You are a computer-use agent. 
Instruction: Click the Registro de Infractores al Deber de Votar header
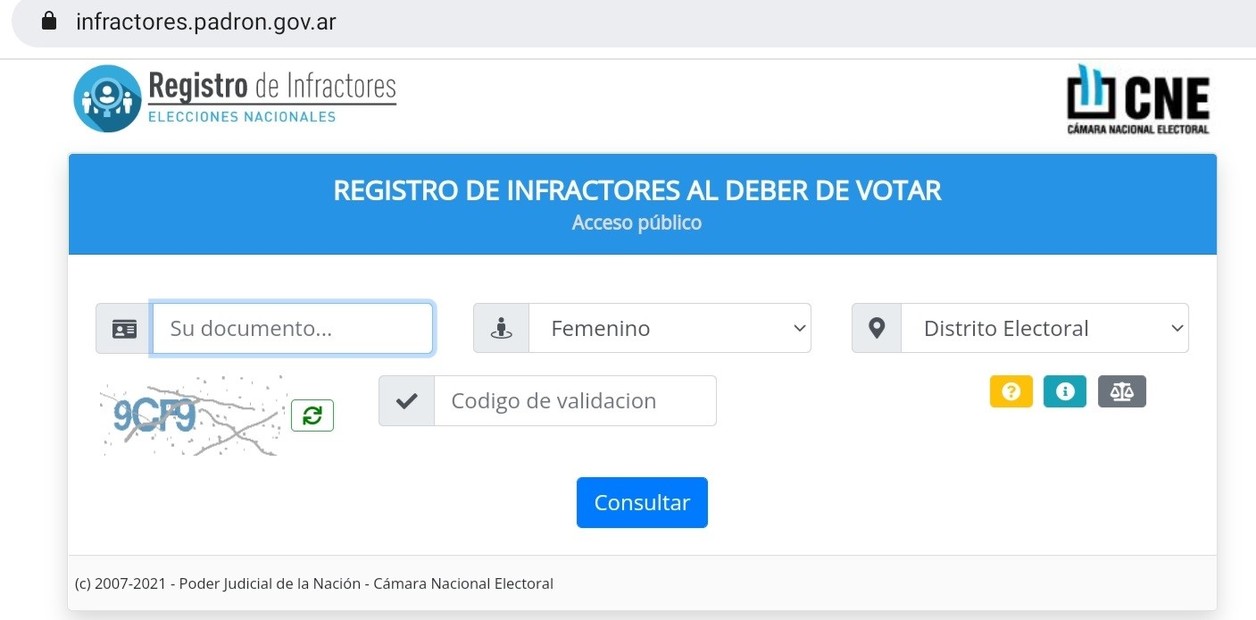point(637,190)
